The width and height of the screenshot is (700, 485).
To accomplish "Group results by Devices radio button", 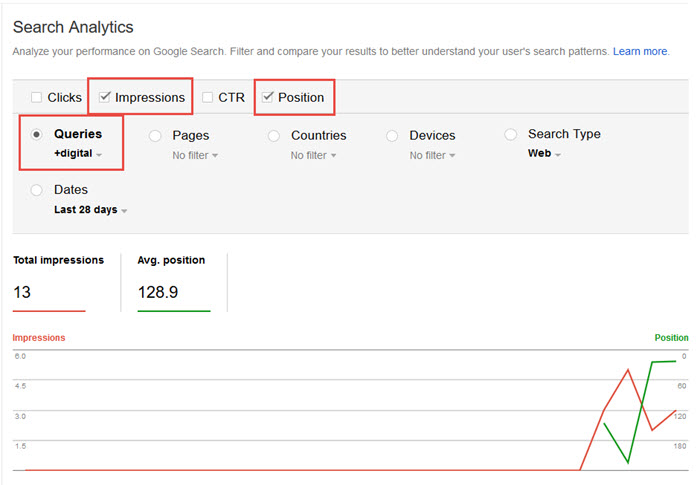I will pyautogui.click(x=392, y=136).
